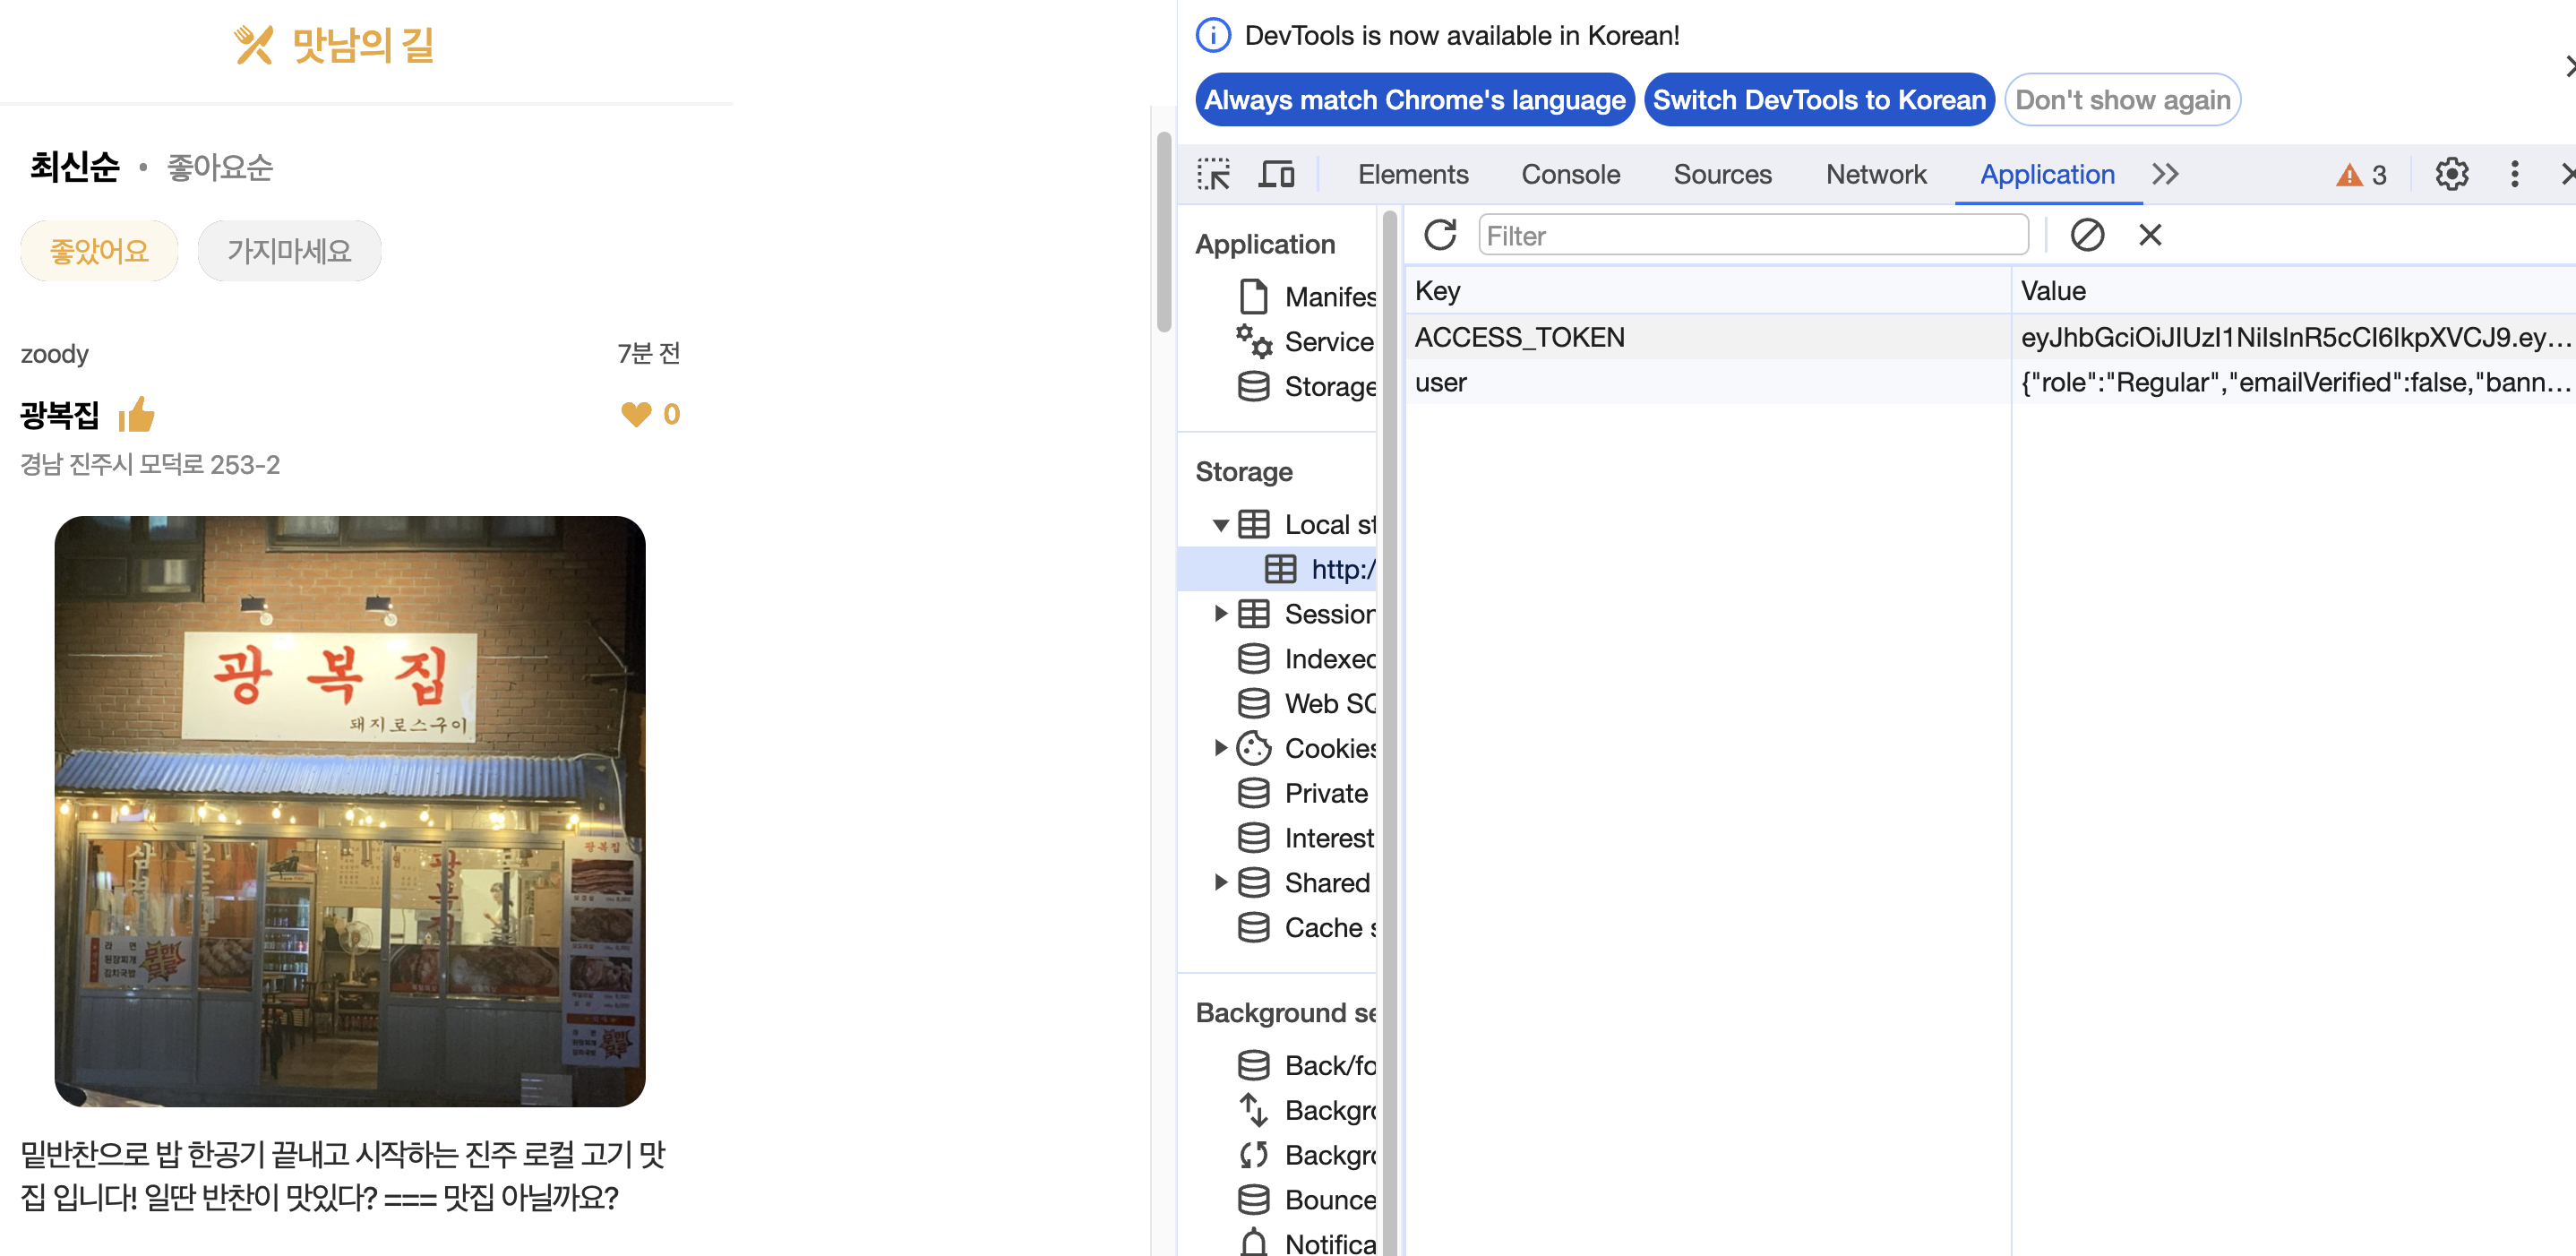Collapse the Local storage tree node
2576x1256 pixels.
[1220, 525]
